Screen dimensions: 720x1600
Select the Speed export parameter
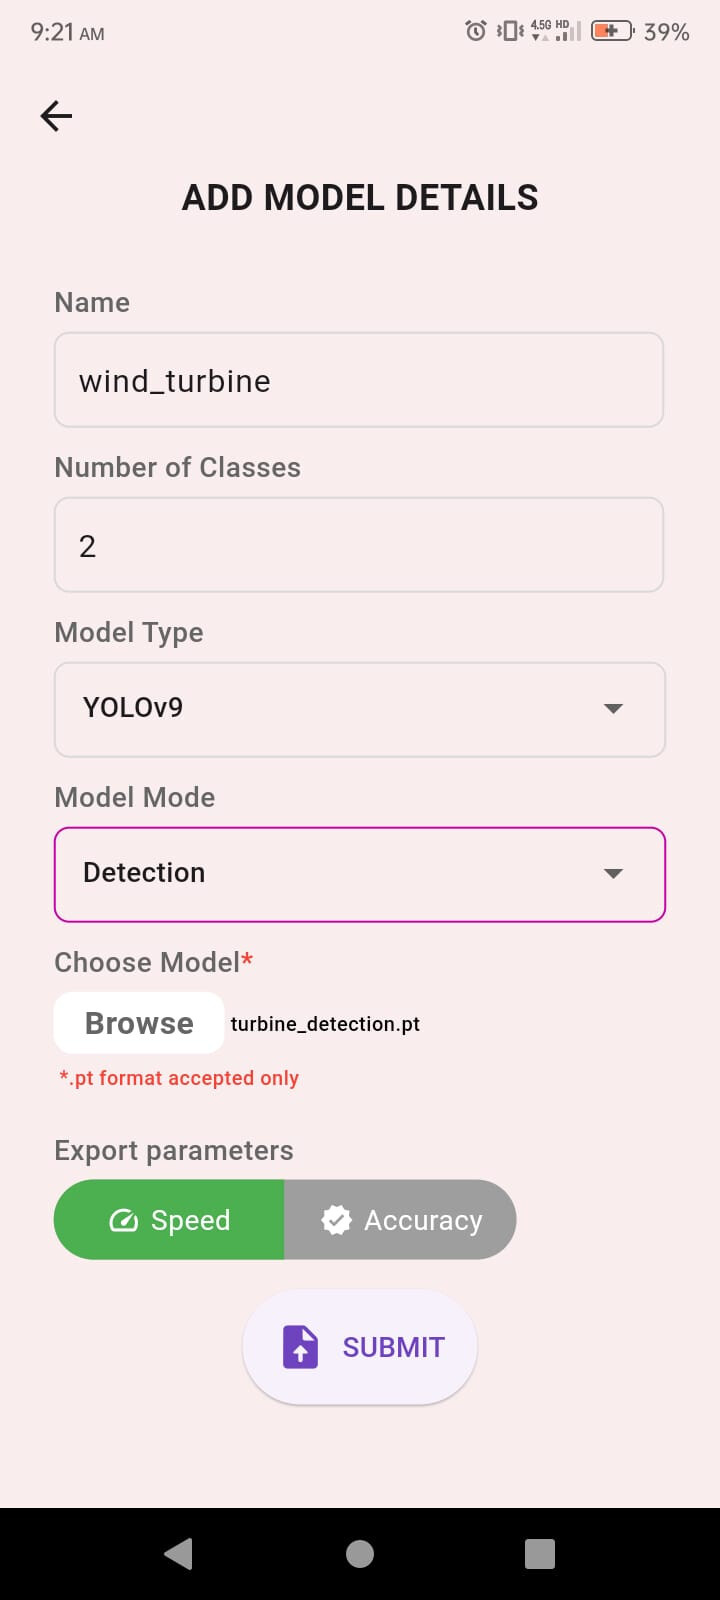169,1220
